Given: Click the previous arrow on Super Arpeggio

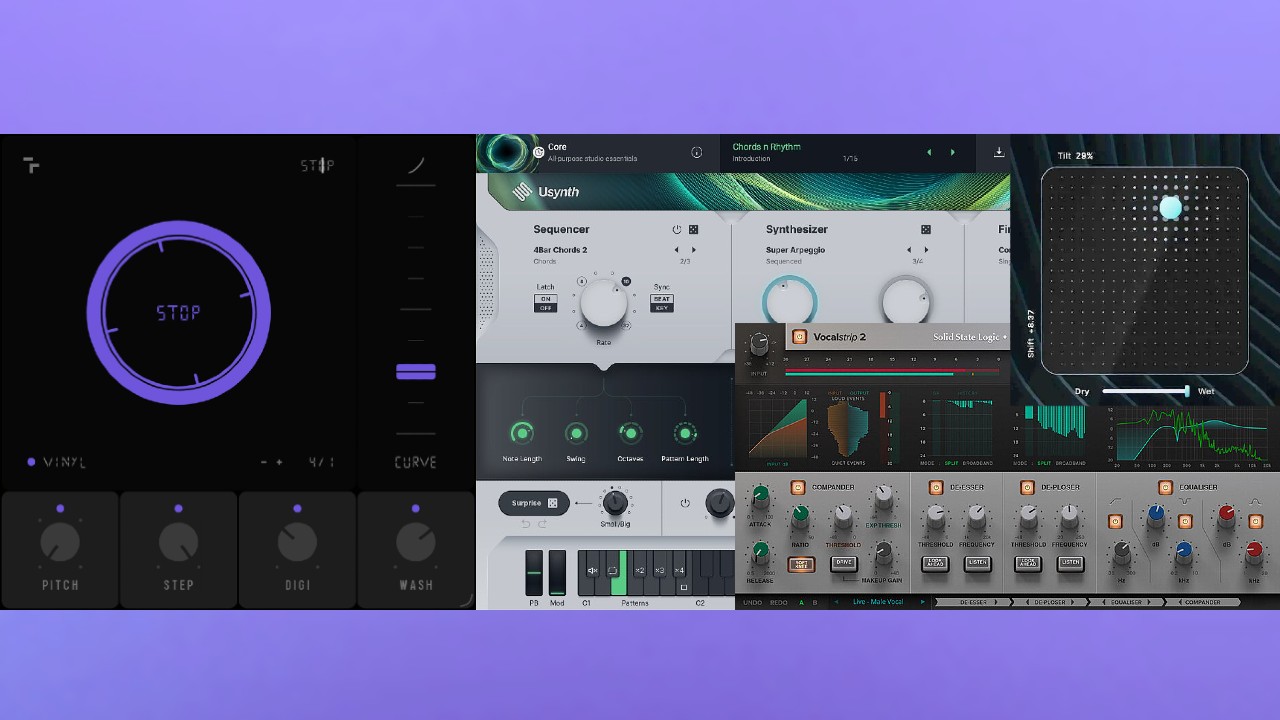Looking at the screenshot, I should pyautogui.click(x=910, y=250).
